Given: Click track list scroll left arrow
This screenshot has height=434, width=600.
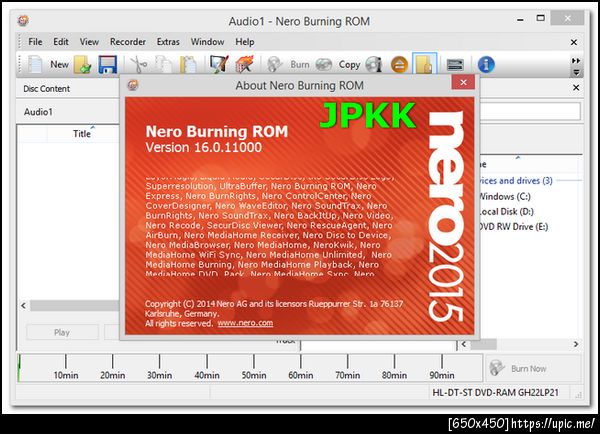Looking at the screenshot, I should pyautogui.click(x=24, y=305).
